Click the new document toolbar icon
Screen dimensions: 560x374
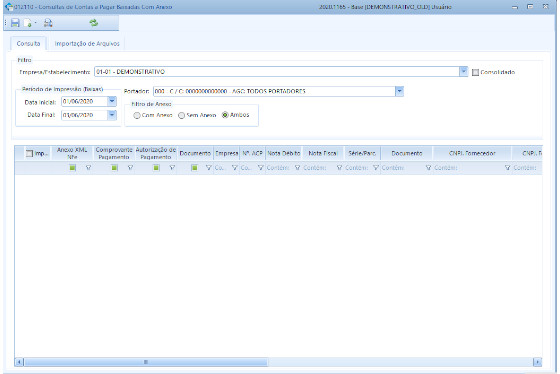(x=28, y=23)
